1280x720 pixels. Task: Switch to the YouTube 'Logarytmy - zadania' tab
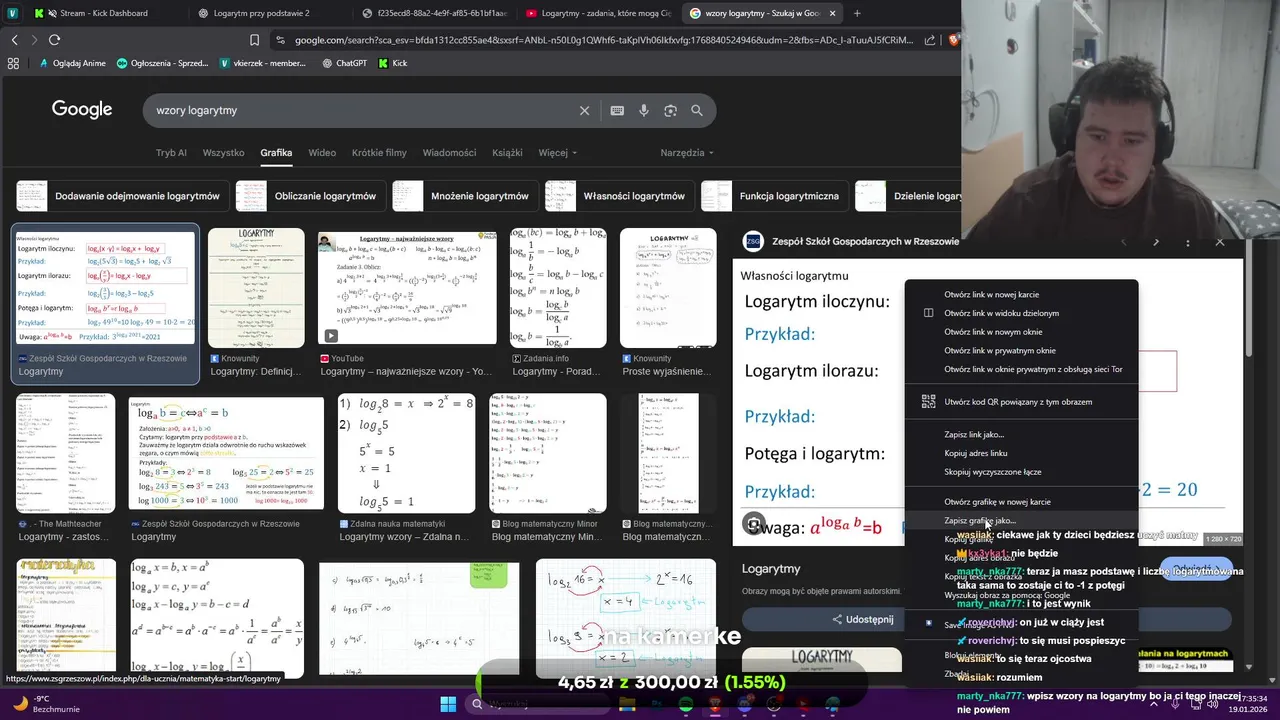point(598,13)
